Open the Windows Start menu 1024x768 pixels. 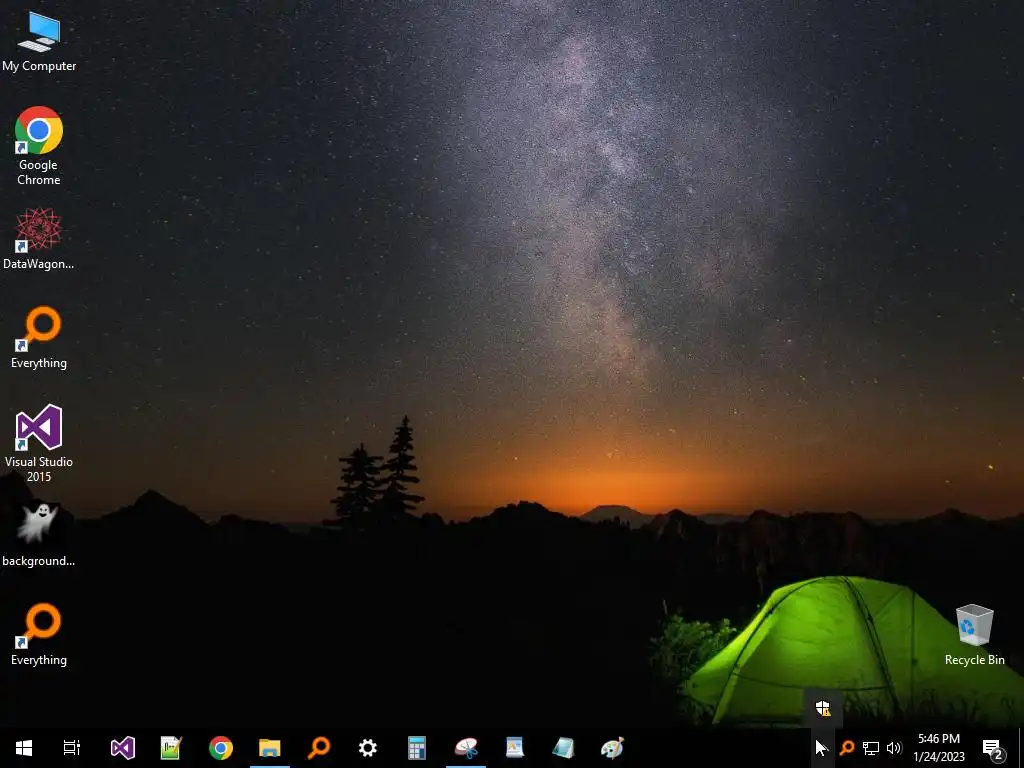pyautogui.click(x=24, y=748)
